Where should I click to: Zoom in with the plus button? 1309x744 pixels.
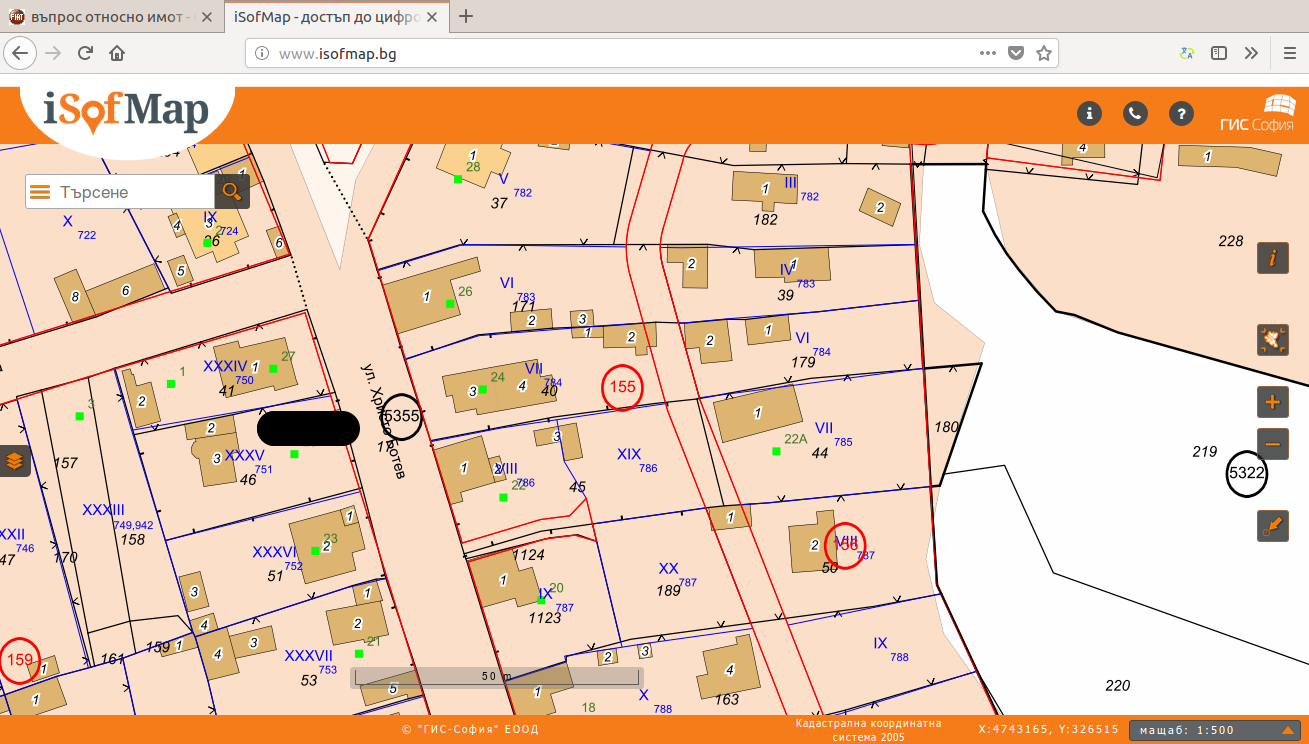tap(1272, 403)
